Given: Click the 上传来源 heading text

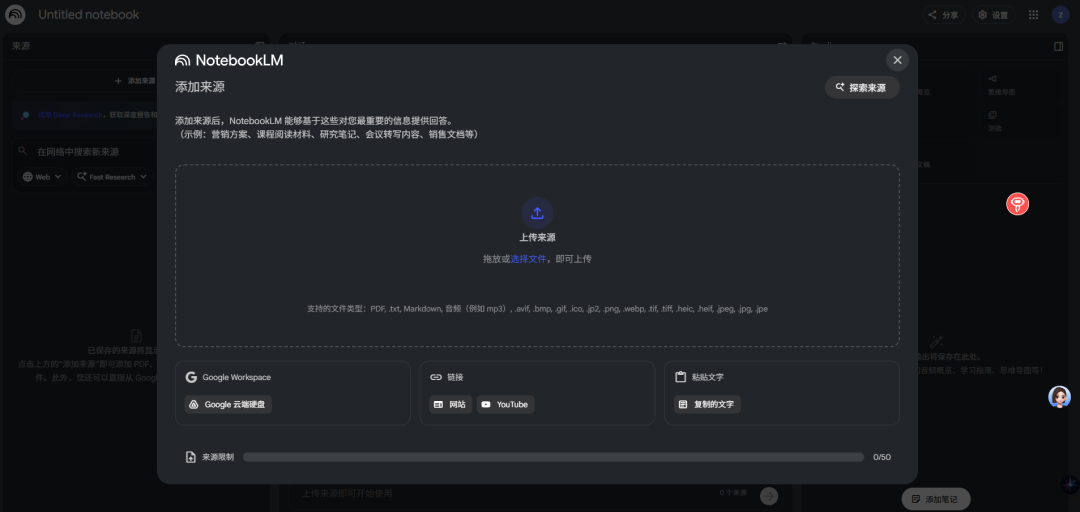Looking at the screenshot, I should 537,237.
